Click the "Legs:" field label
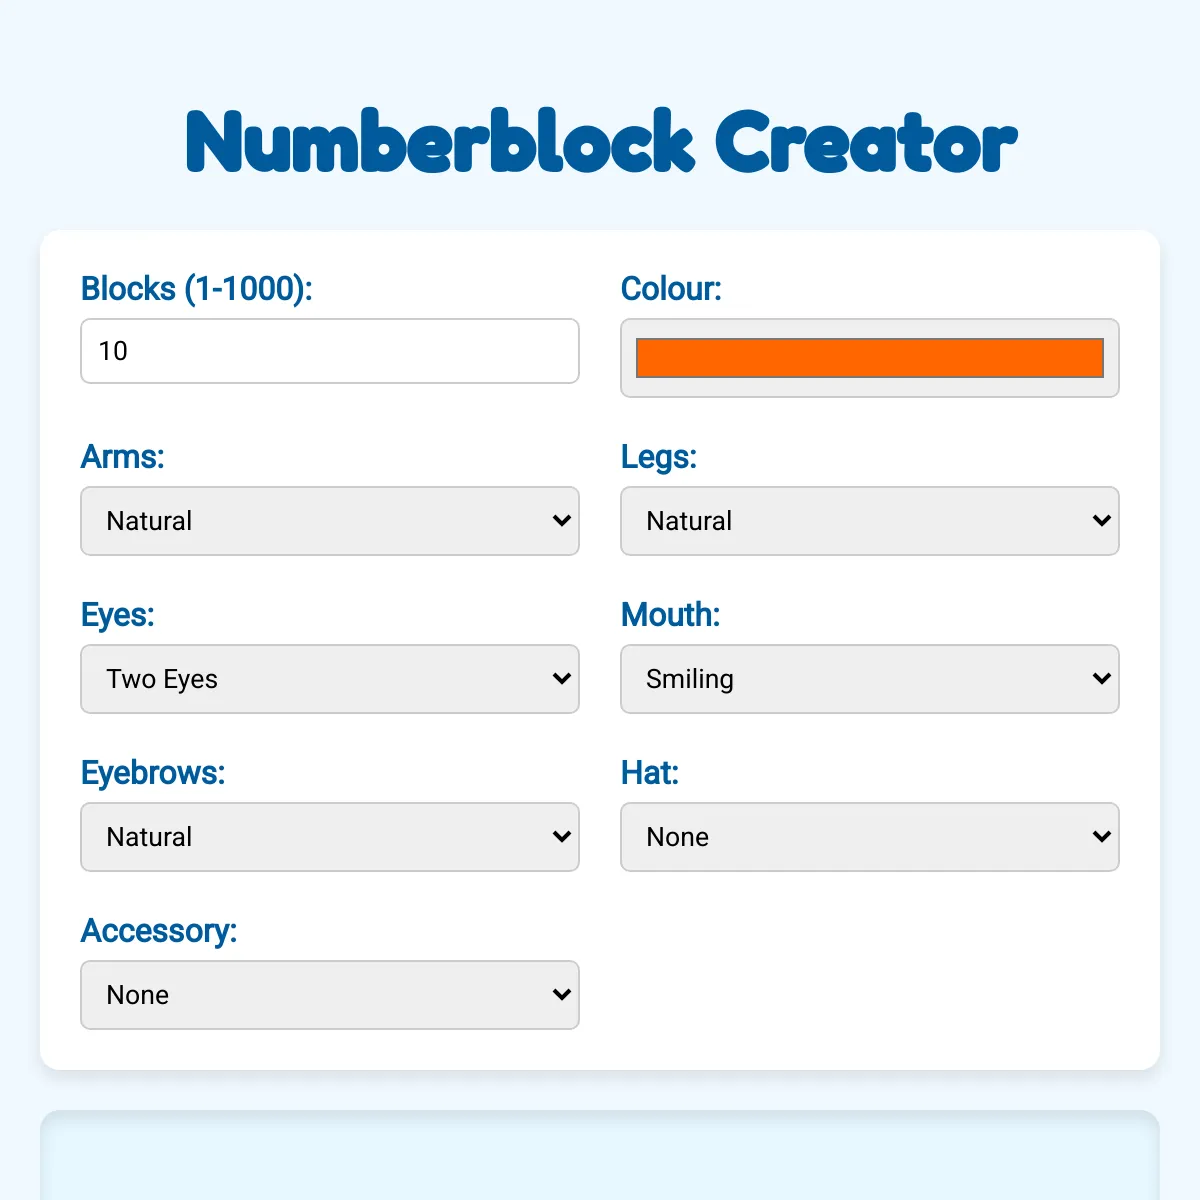This screenshot has height=1200, width=1200. click(x=659, y=457)
